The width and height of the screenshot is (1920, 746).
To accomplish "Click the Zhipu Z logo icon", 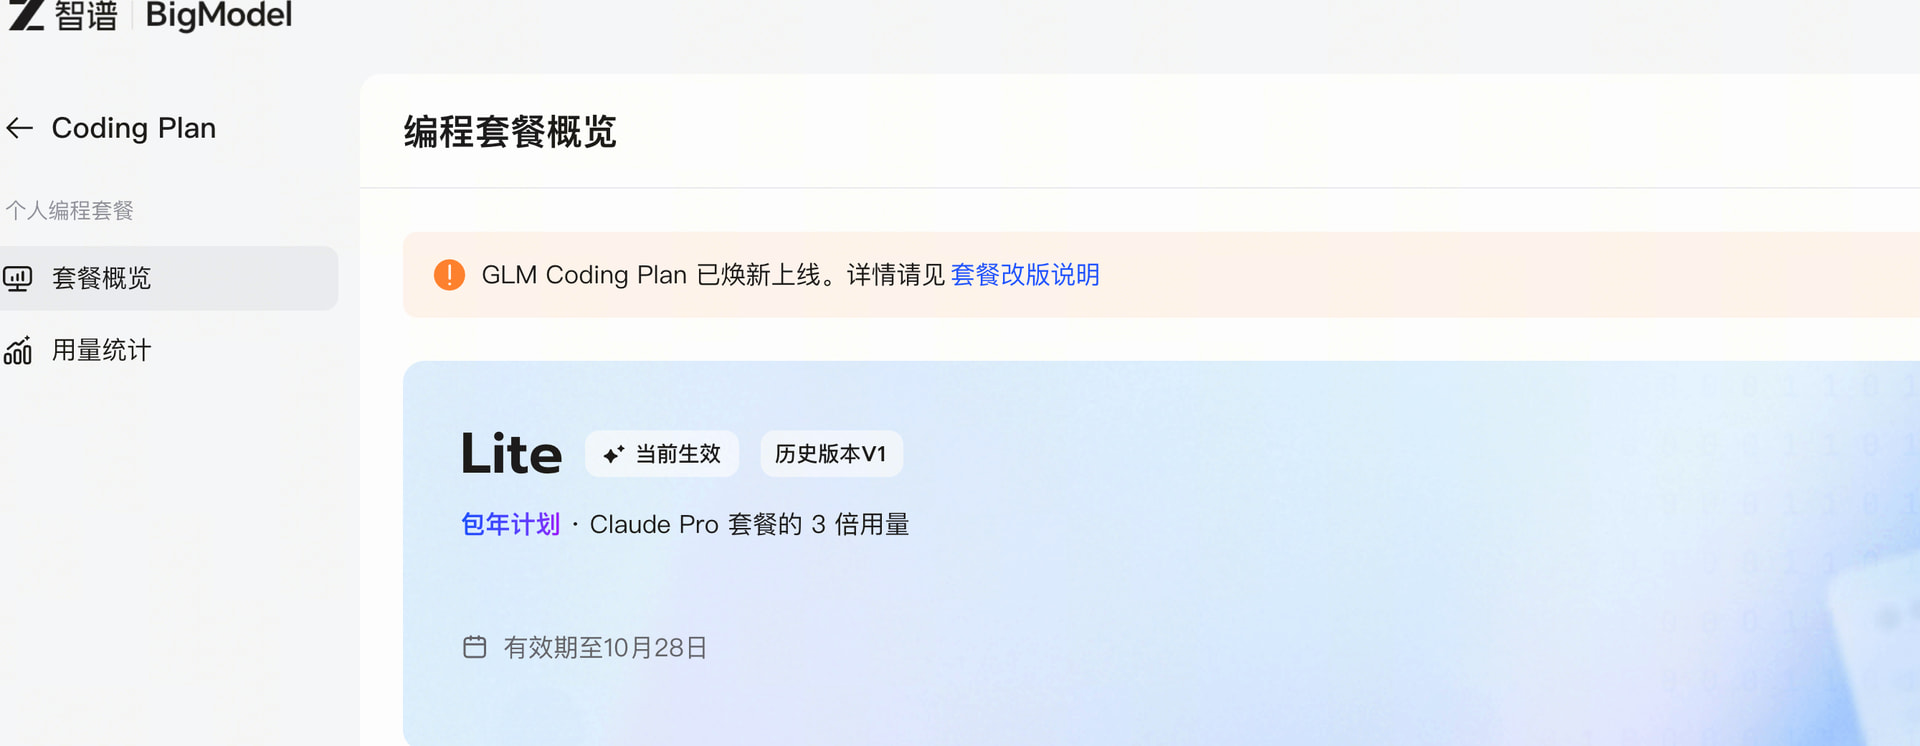I will click(27, 15).
